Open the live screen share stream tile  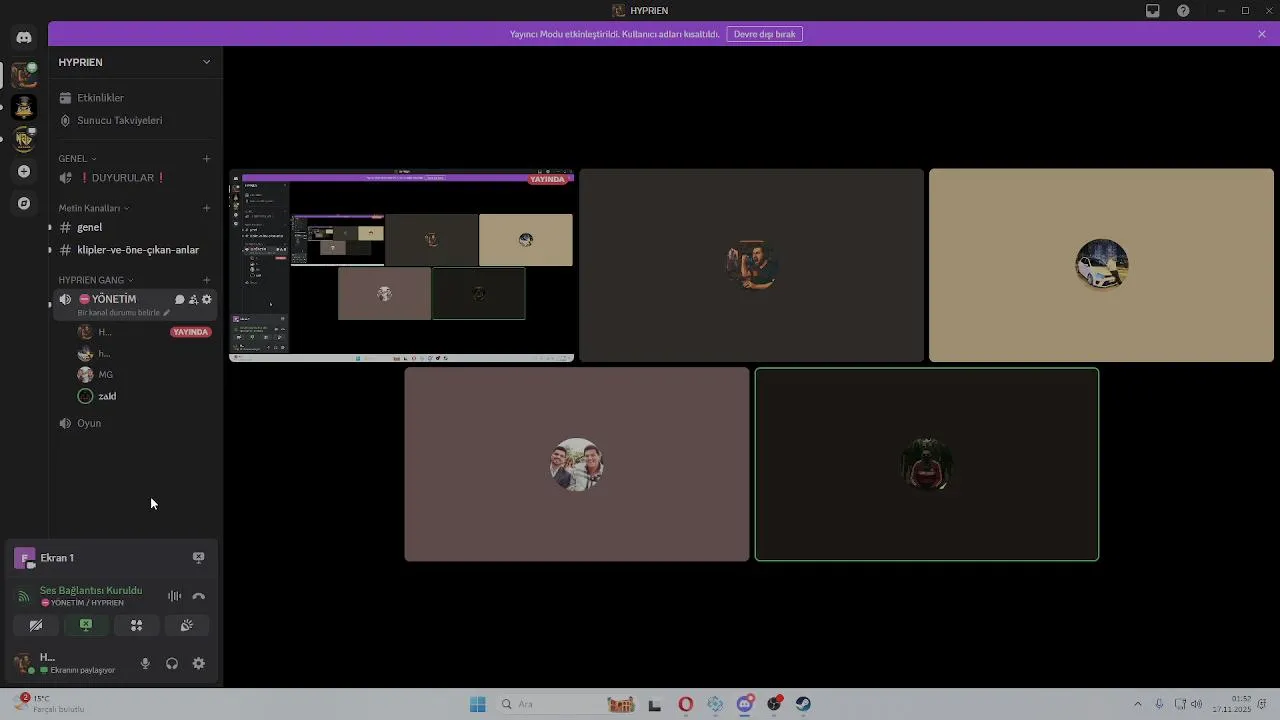click(x=402, y=265)
